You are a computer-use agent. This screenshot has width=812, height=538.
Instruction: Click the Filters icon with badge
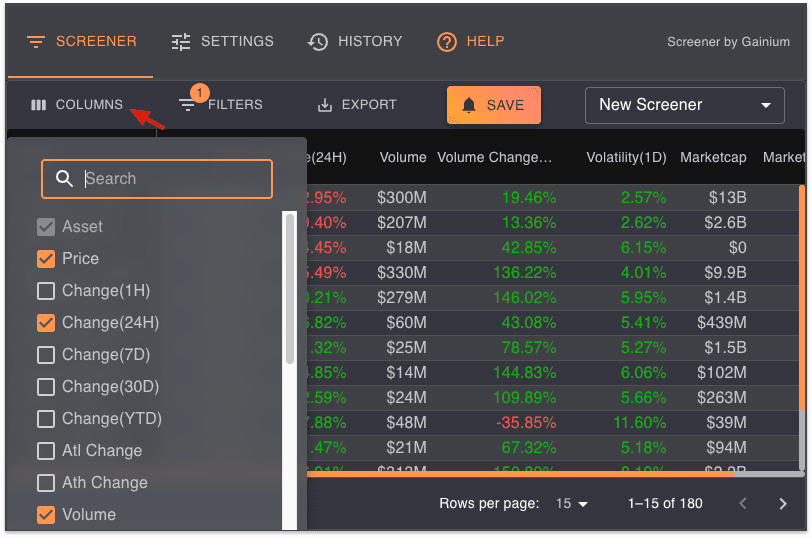coord(188,104)
